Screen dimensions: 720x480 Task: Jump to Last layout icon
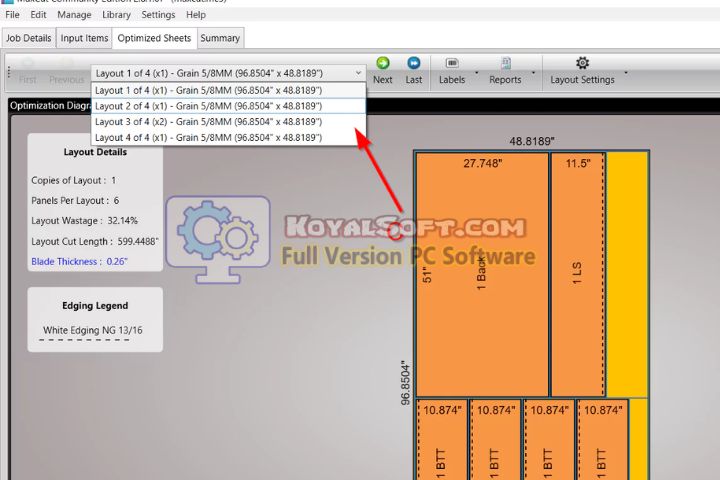coord(413,64)
